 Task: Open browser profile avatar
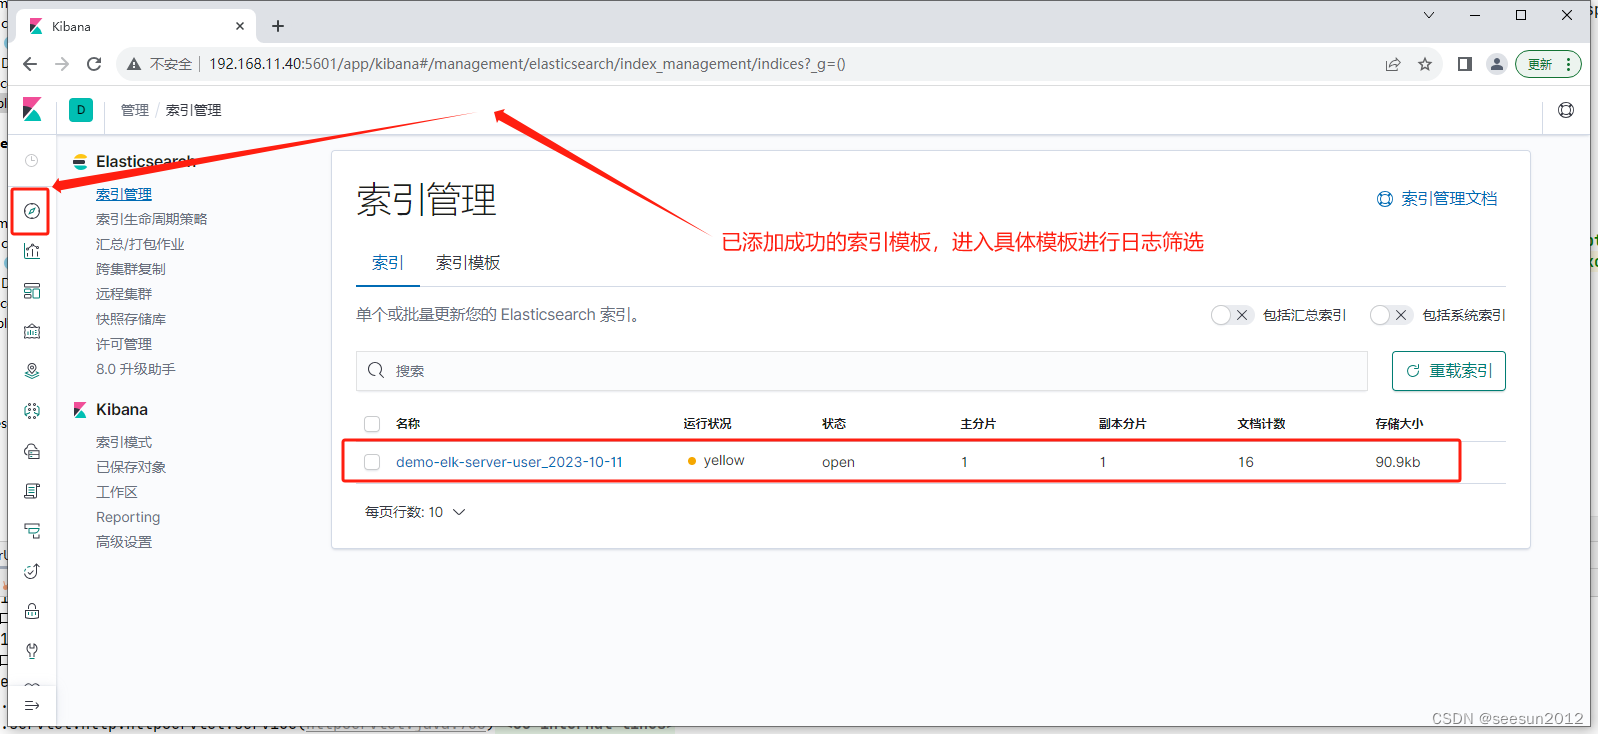(1497, 64)
